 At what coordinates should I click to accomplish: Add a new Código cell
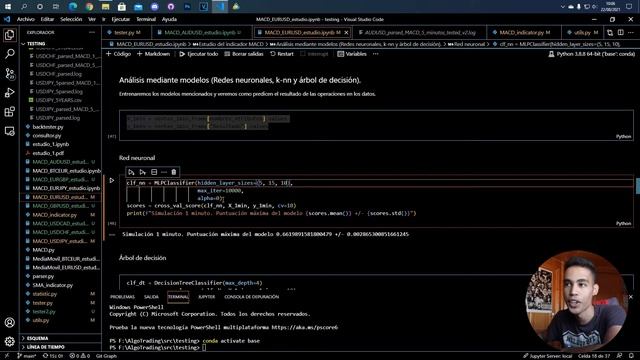pyautogui.click(x=118, y=54)
